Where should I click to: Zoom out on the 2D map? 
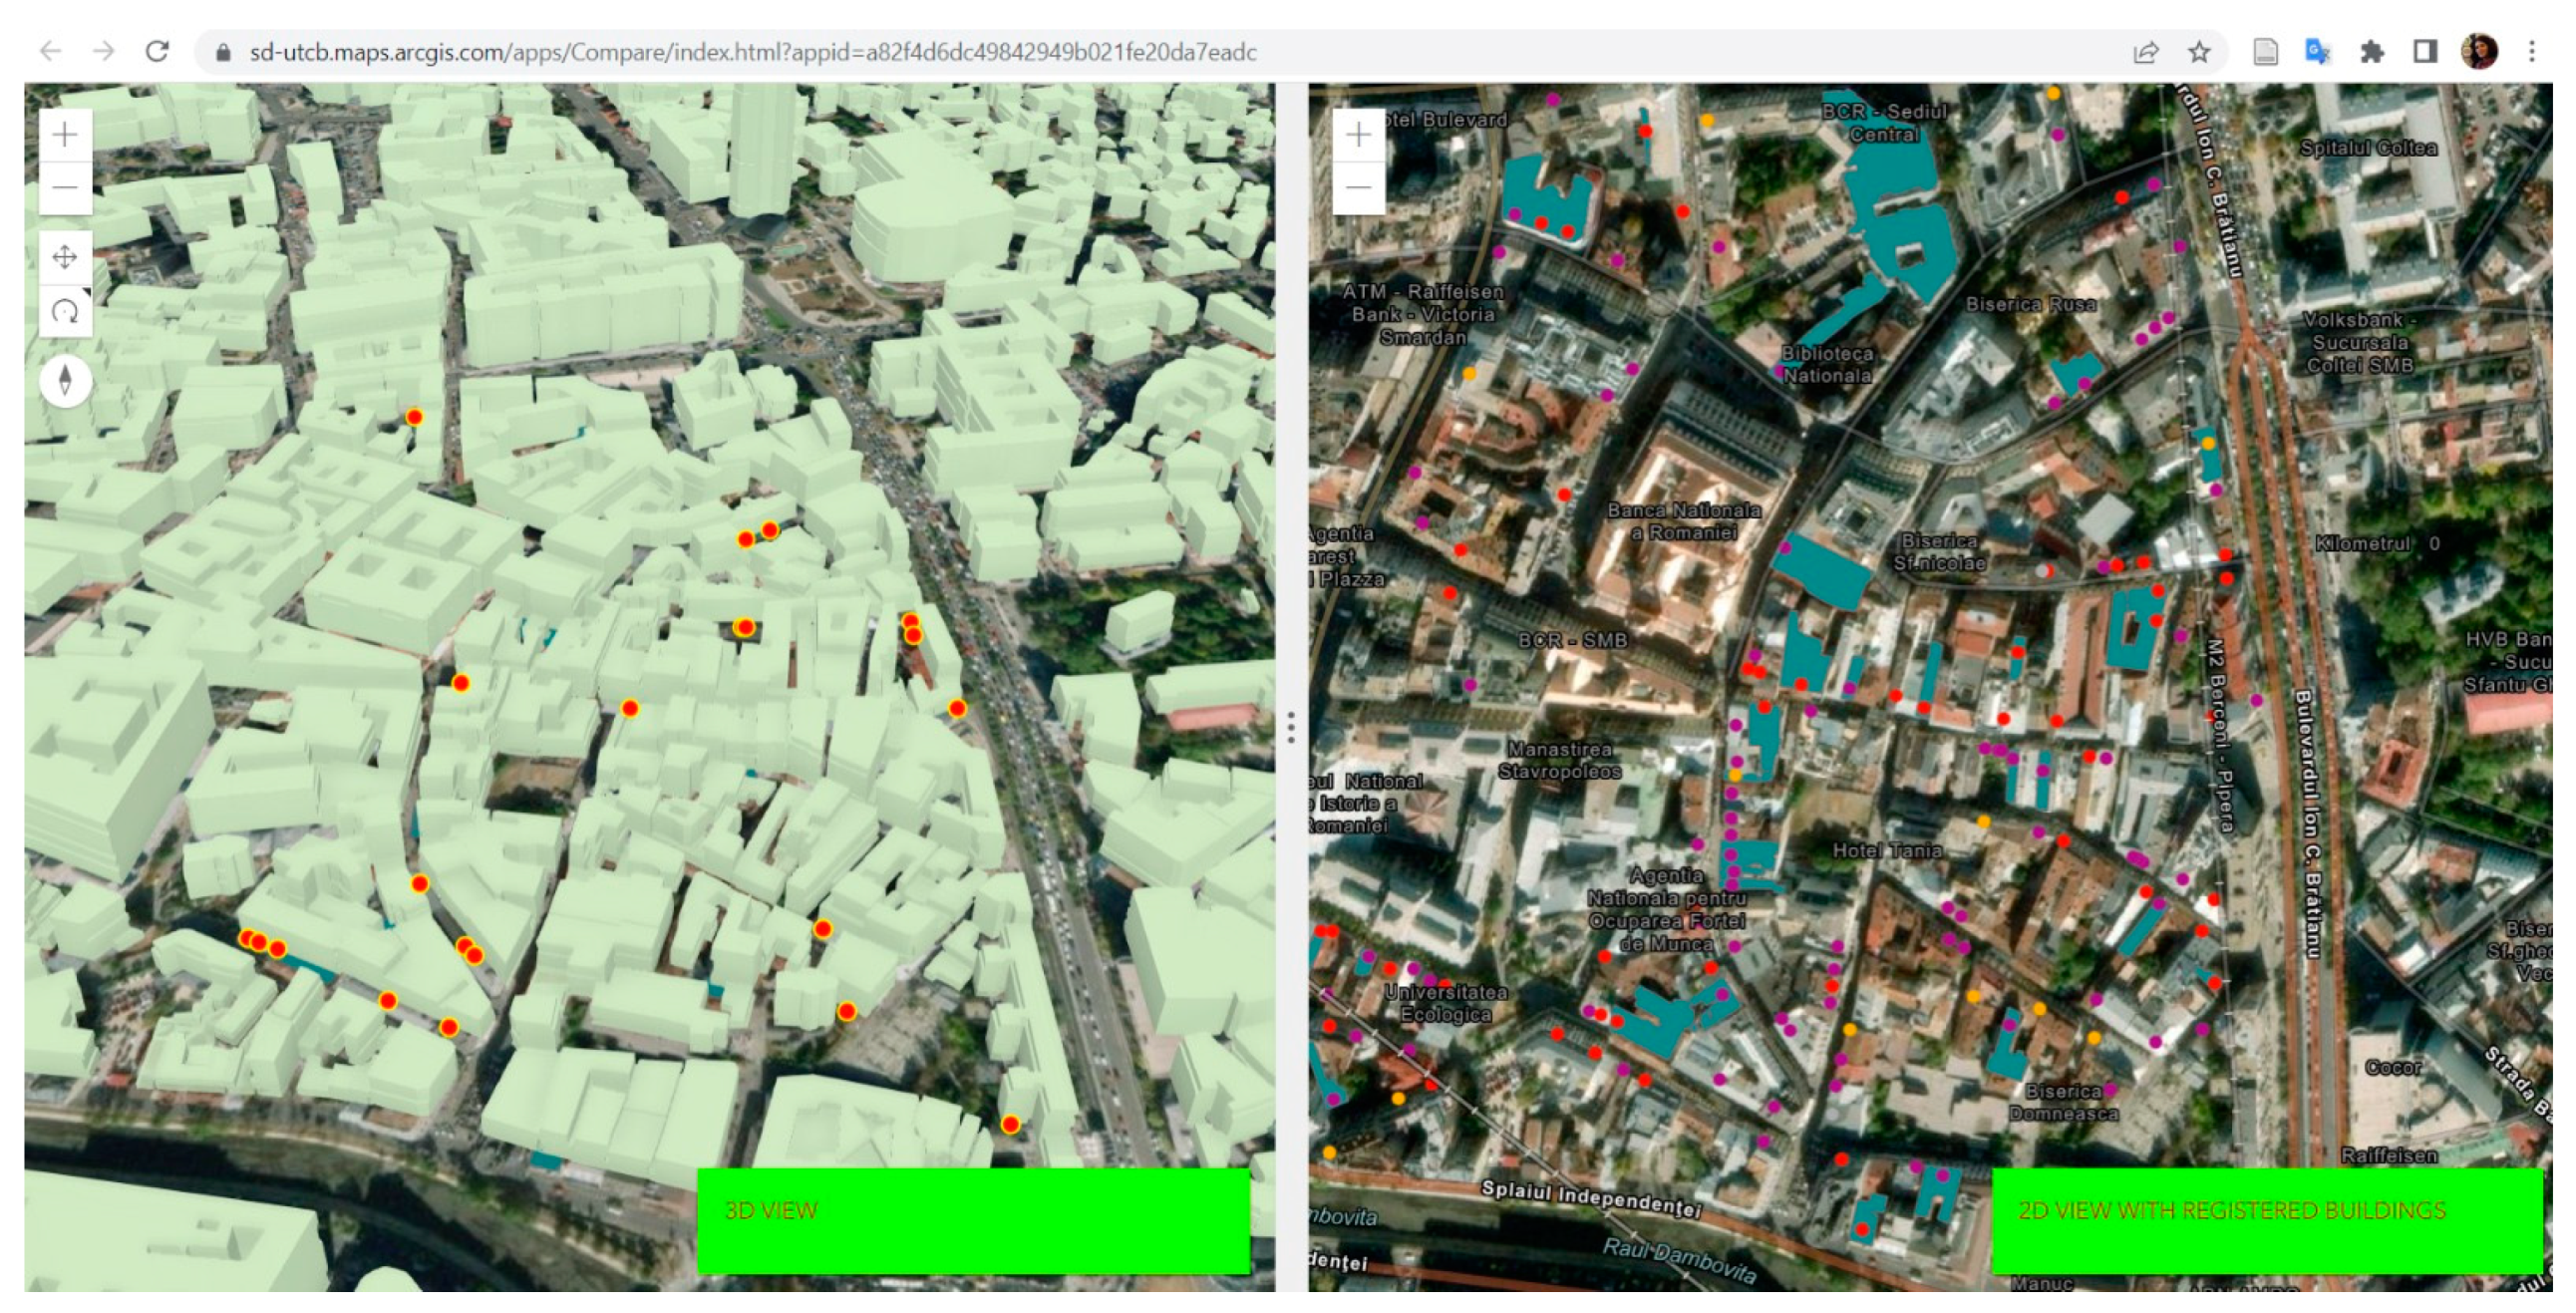[1358, 187]
